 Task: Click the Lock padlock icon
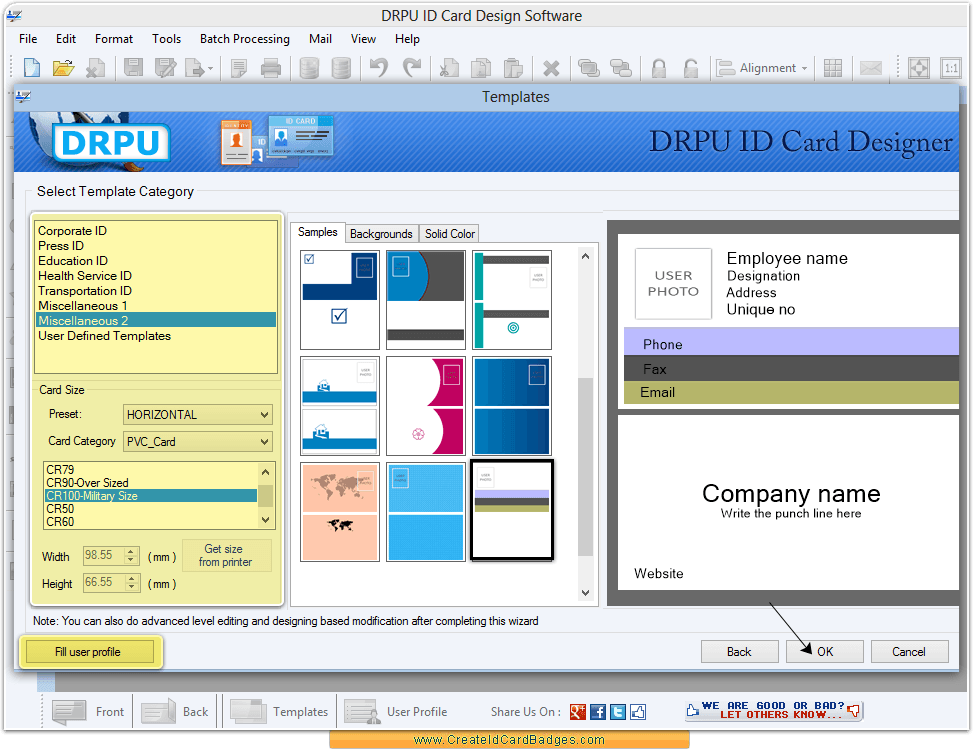(x=659, y=68)
